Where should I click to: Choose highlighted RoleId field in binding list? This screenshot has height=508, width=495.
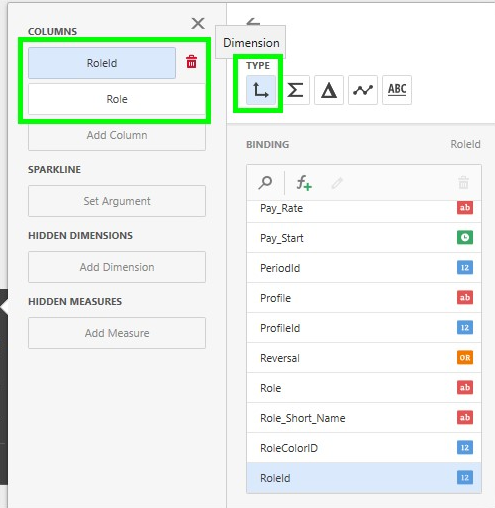click(x=364, y=478)
